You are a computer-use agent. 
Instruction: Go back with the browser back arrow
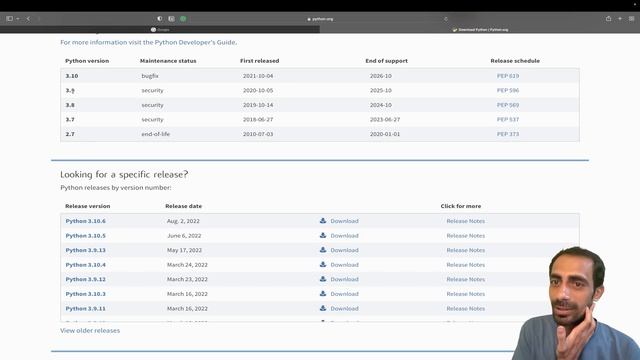[x=28, y=19]
